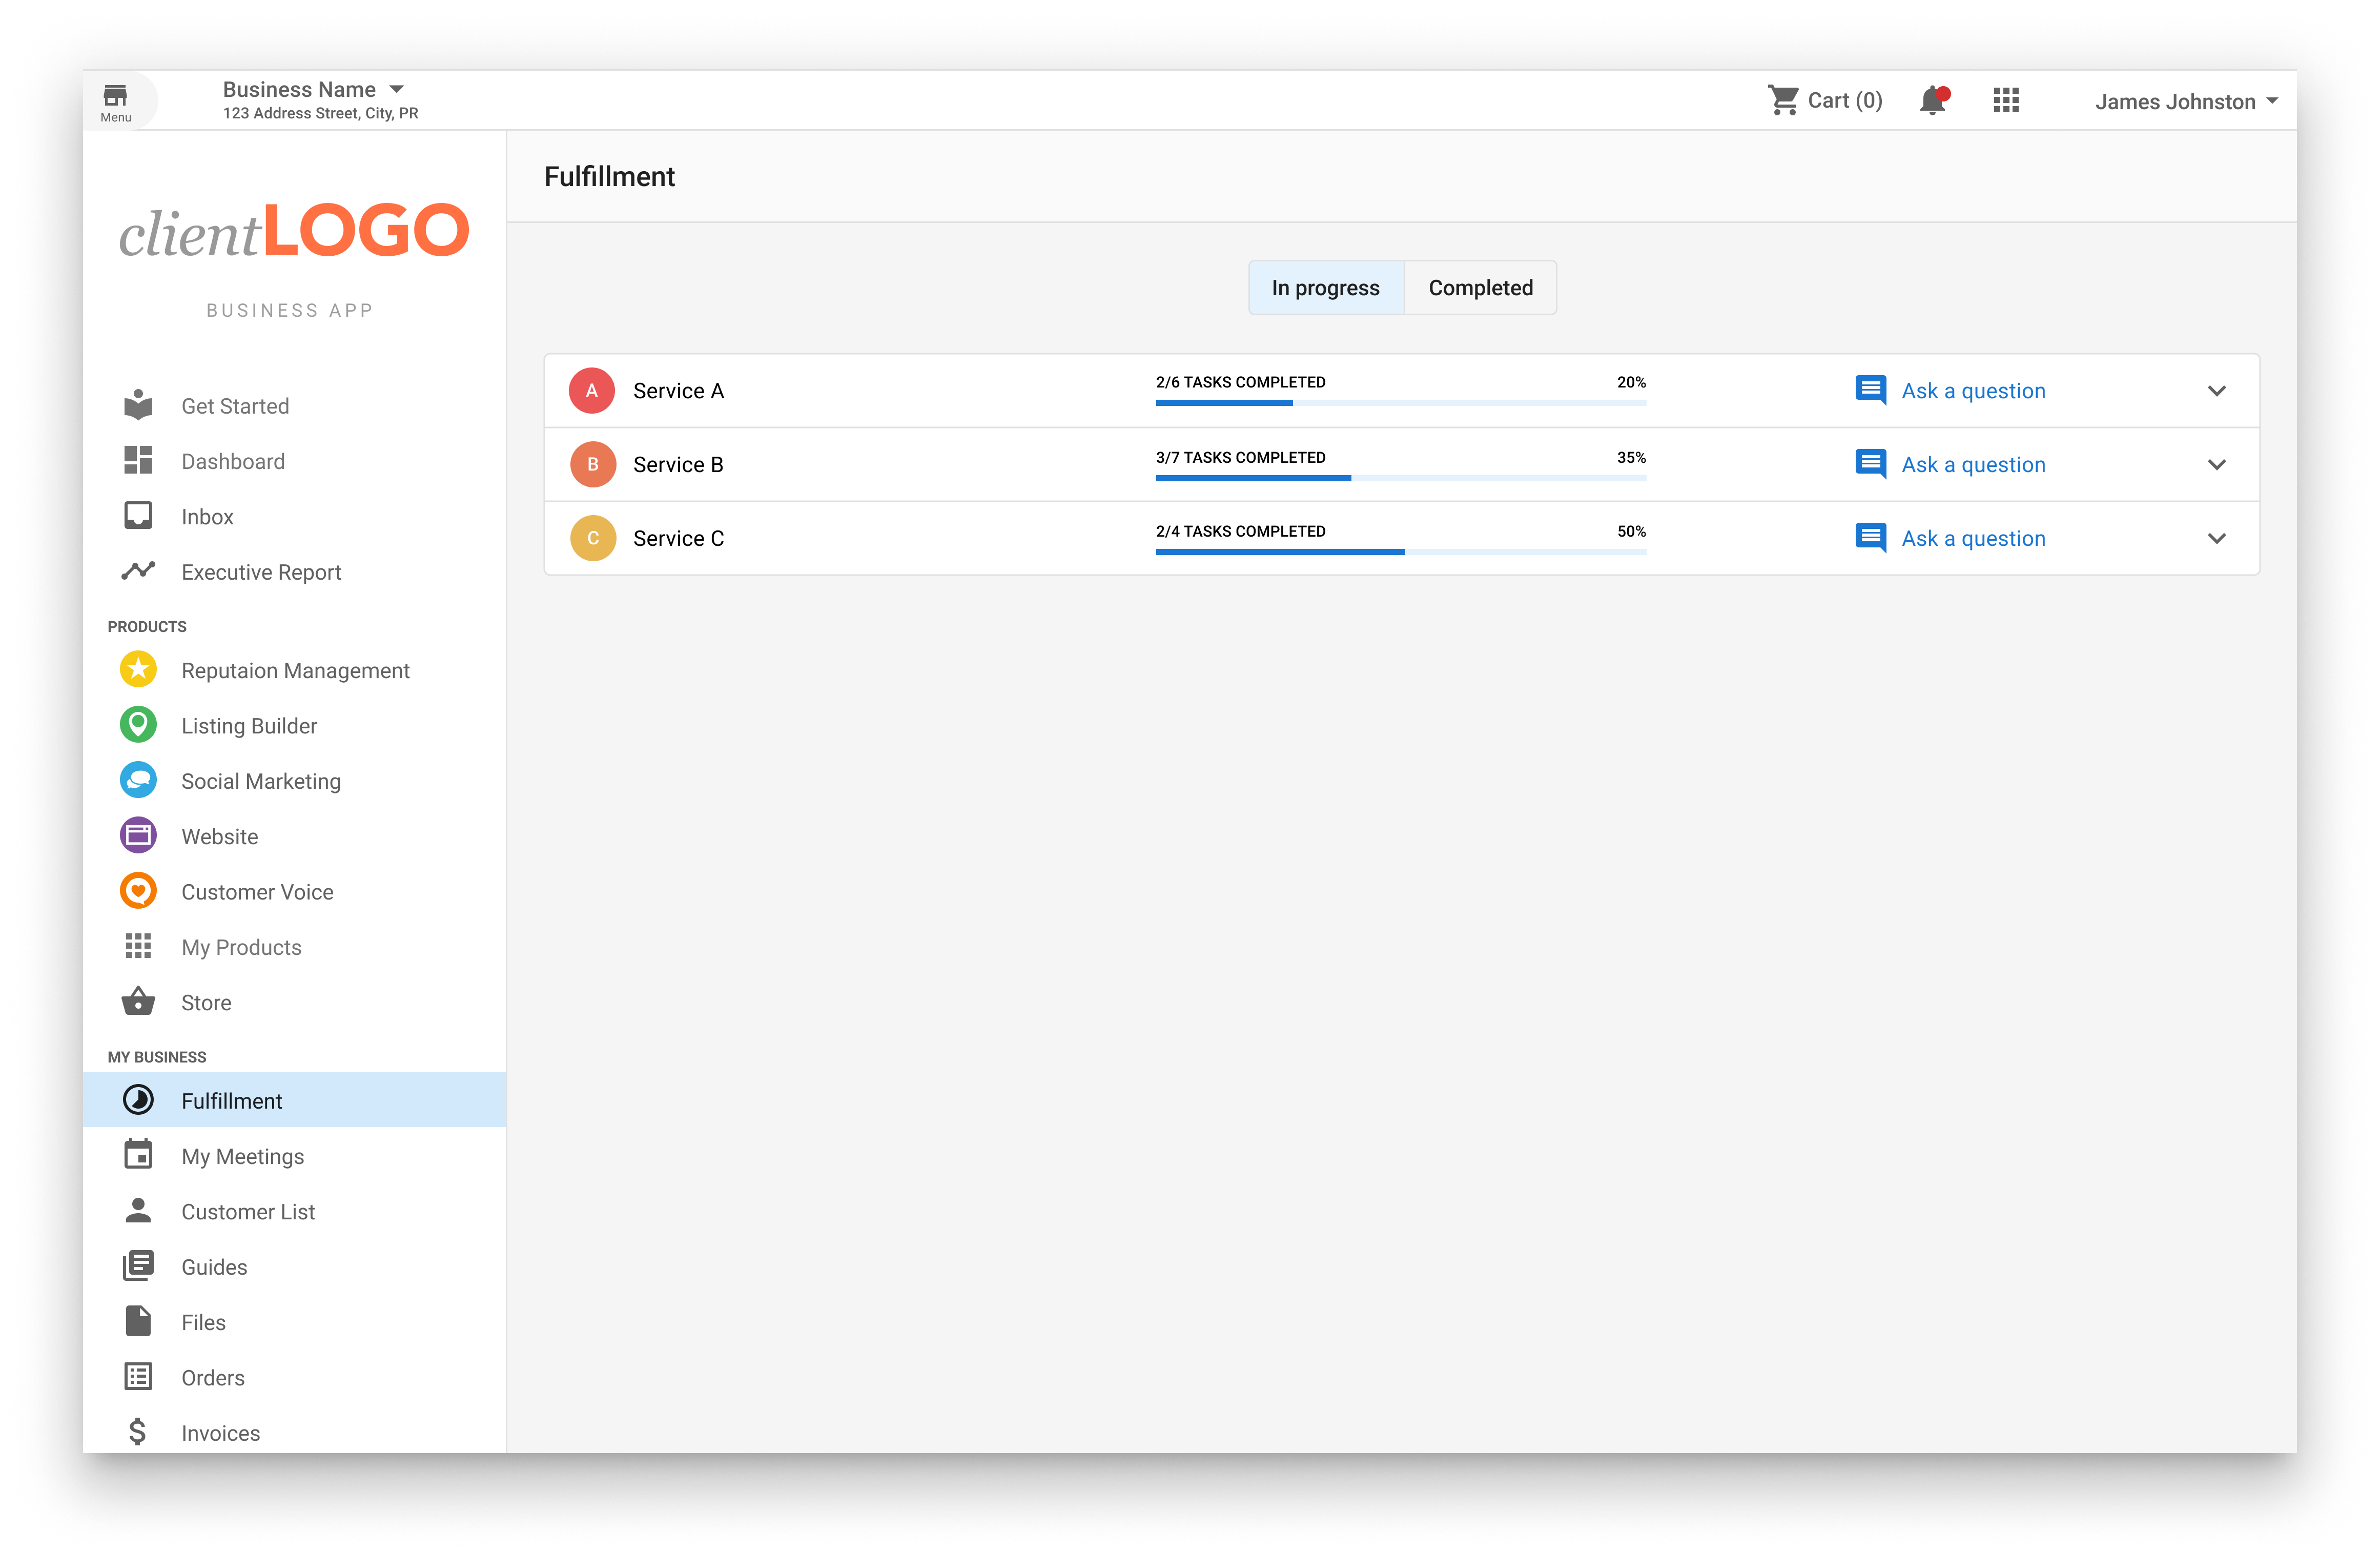Image resolution: width=2380 pixels, height=1553 pixels.
Task: Open Store menu label
Action: click(x=206, y=1002)
